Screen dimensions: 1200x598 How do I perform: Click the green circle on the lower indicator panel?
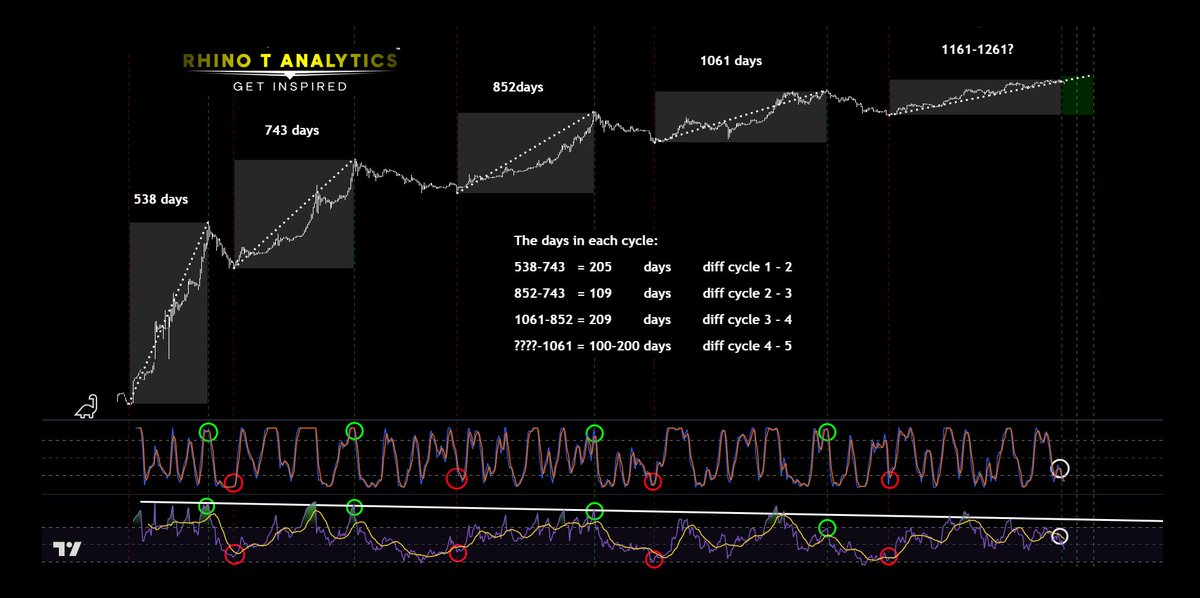pos(208,505)
